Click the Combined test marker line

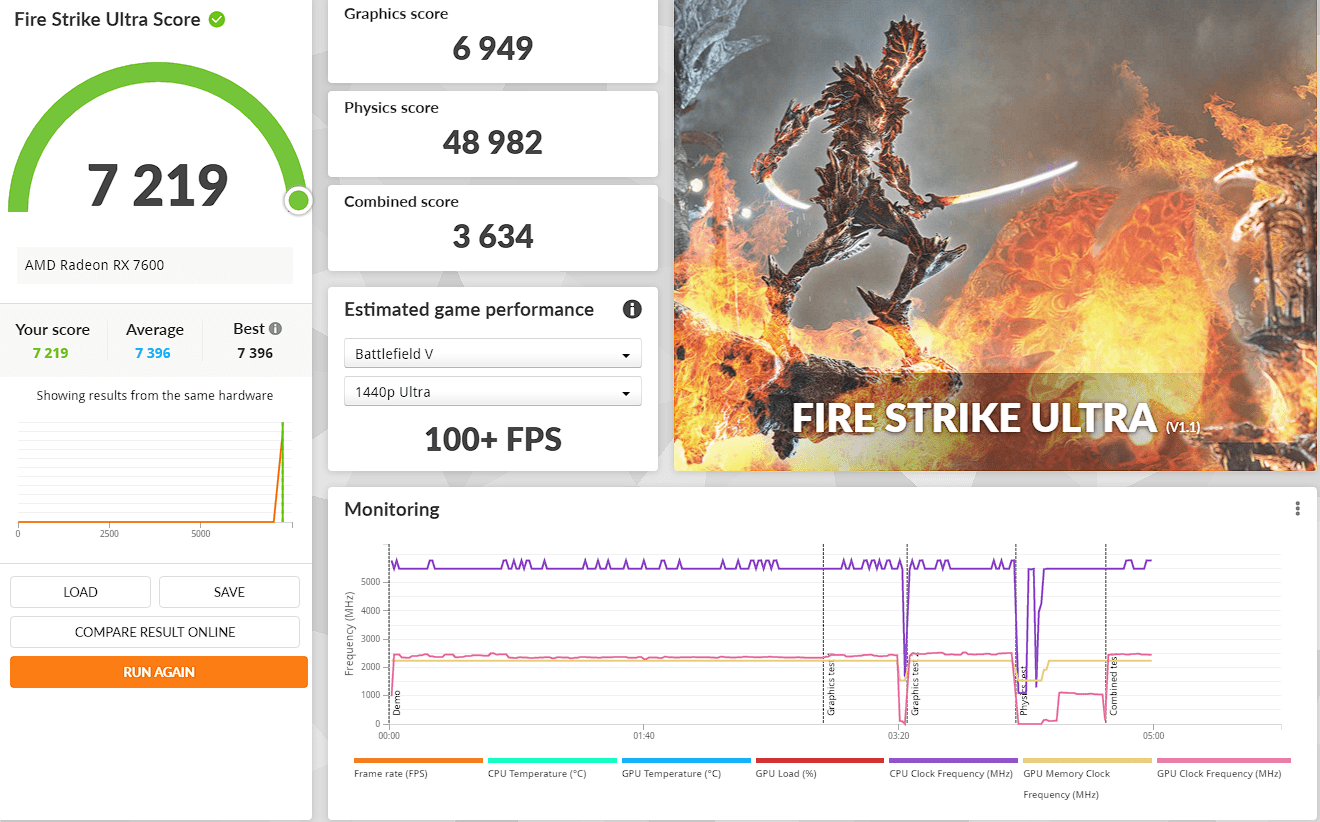[1106, 634]
